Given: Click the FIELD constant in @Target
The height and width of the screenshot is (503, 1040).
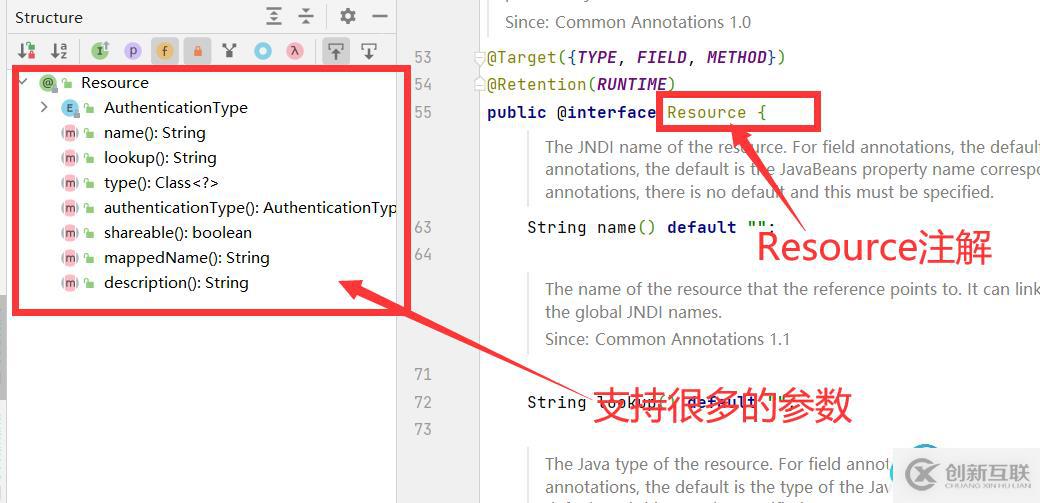Looking at the screenshot, I should (x=661, y=58).
